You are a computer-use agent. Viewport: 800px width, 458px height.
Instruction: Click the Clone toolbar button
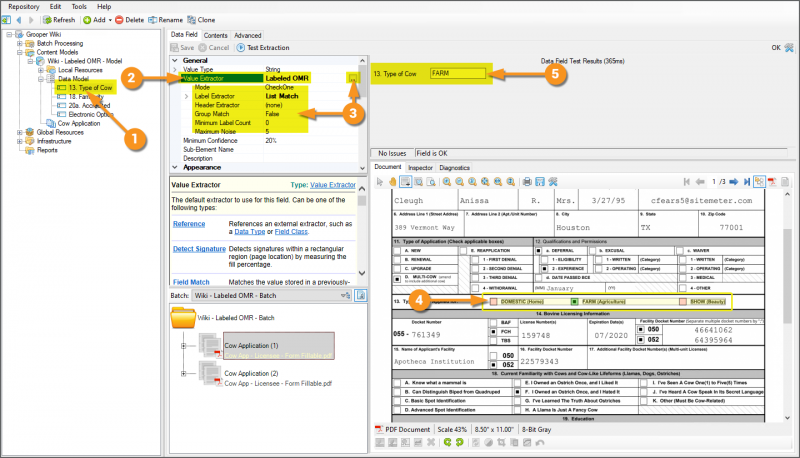[x=201, y=20]
